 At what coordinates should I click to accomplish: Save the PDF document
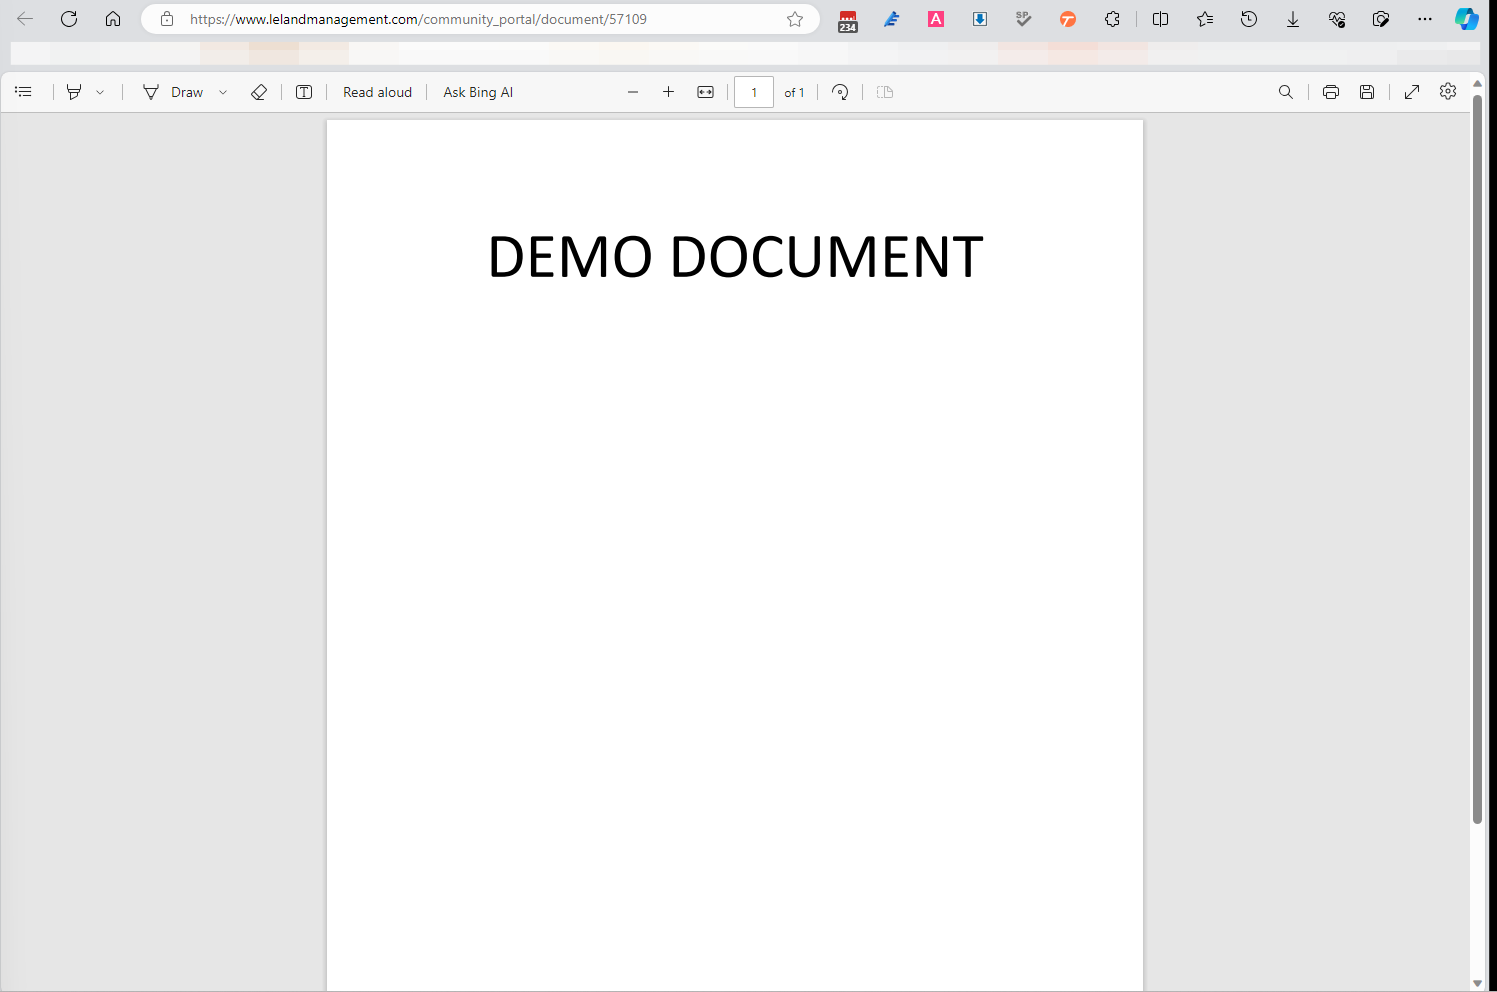point(1367,92)
